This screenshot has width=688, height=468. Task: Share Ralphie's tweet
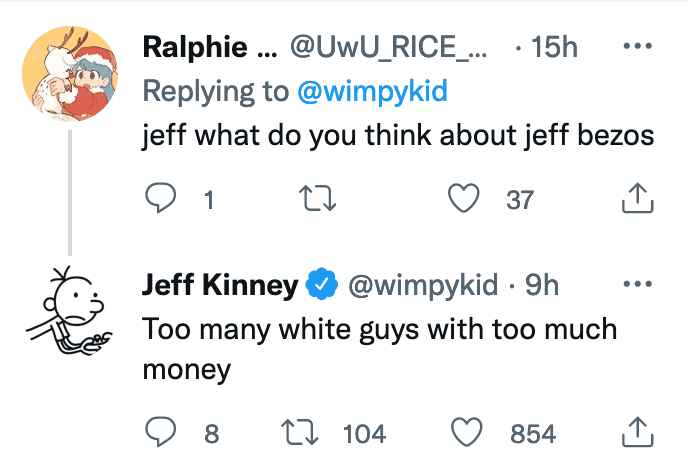pos(636,200)
